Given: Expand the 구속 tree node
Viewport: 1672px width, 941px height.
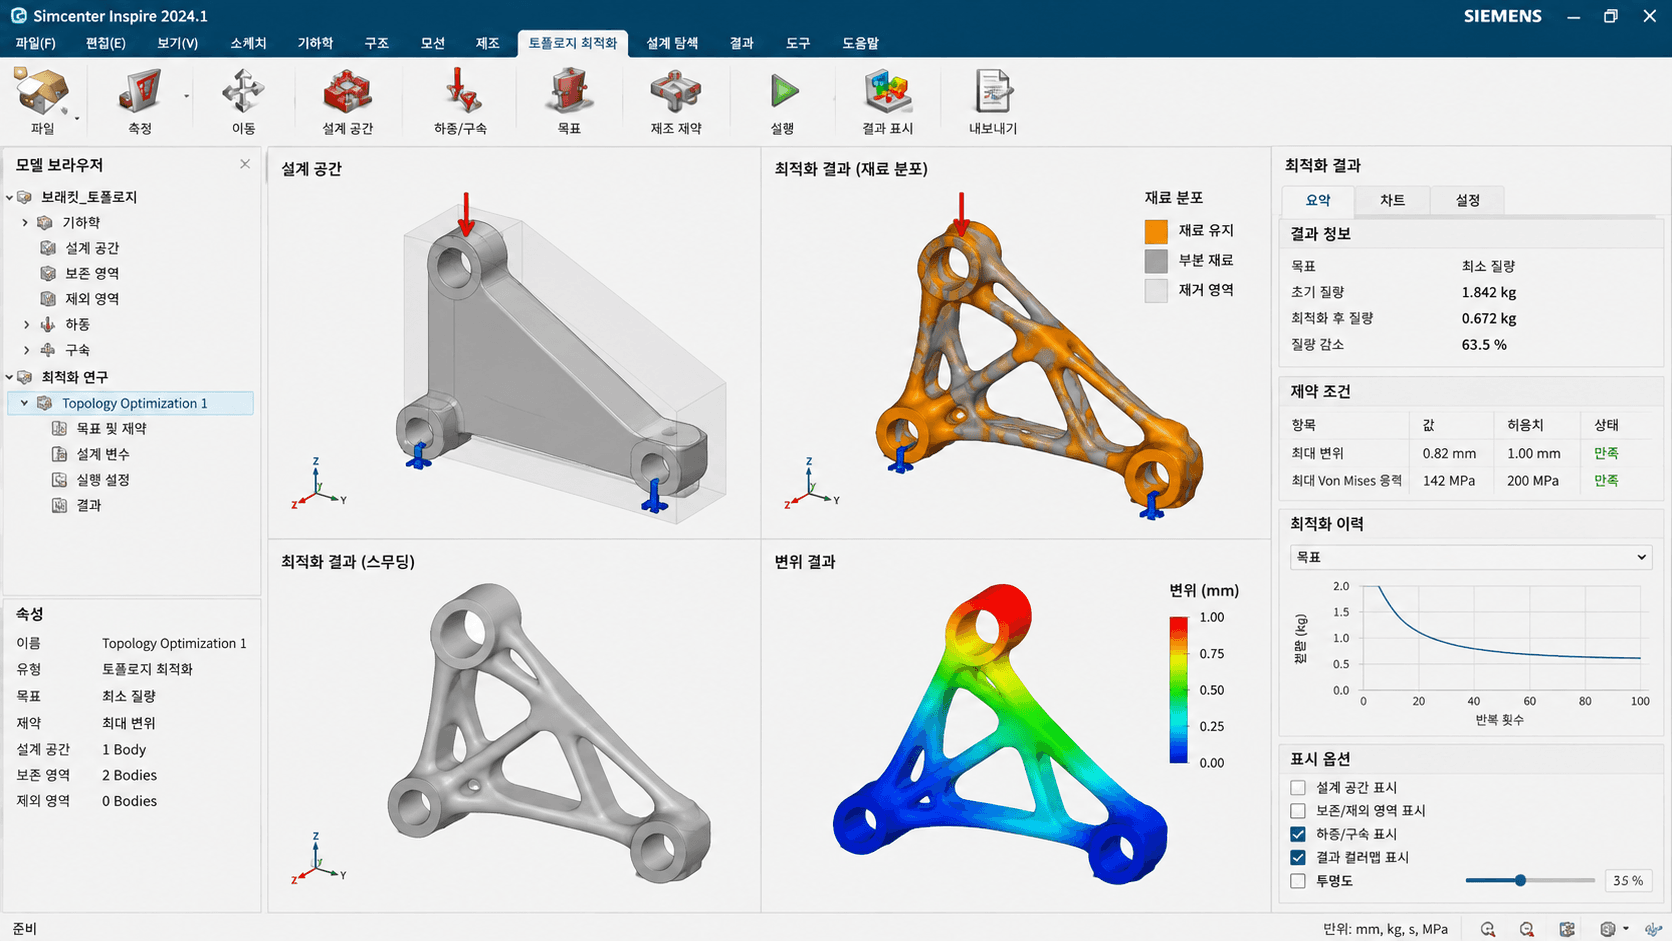Looking at the screenshot, I should 26,350.
